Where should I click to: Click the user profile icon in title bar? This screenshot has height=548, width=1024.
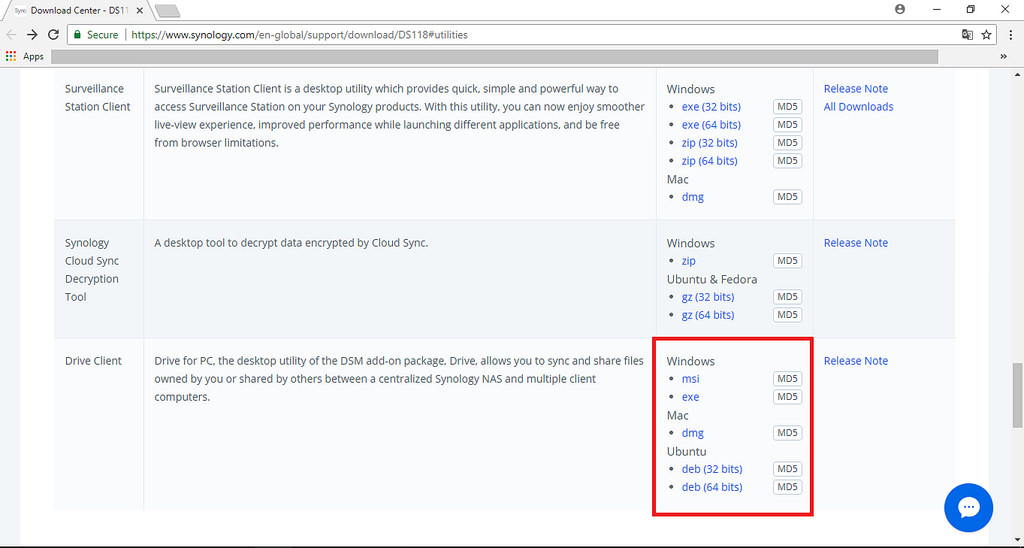(x=900, y=9)
